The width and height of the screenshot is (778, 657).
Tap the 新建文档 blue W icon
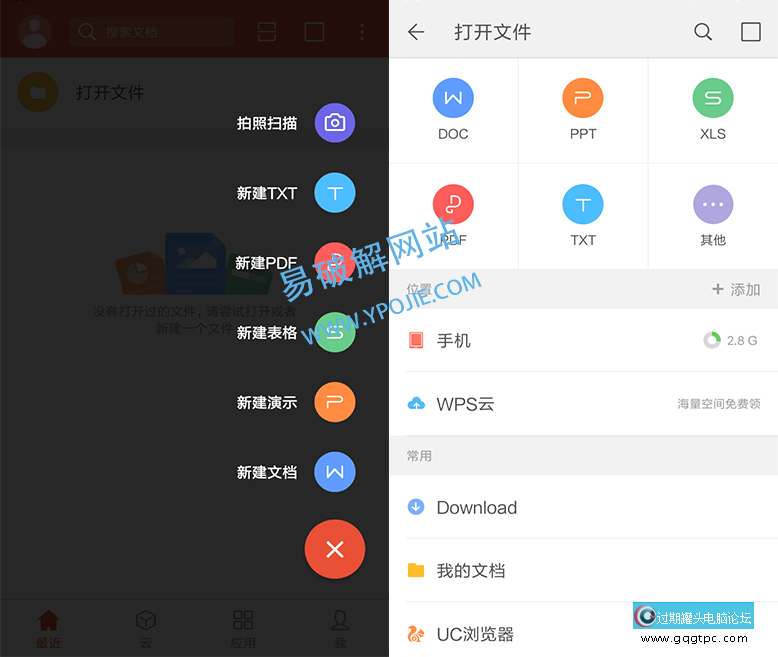point(335,472)
